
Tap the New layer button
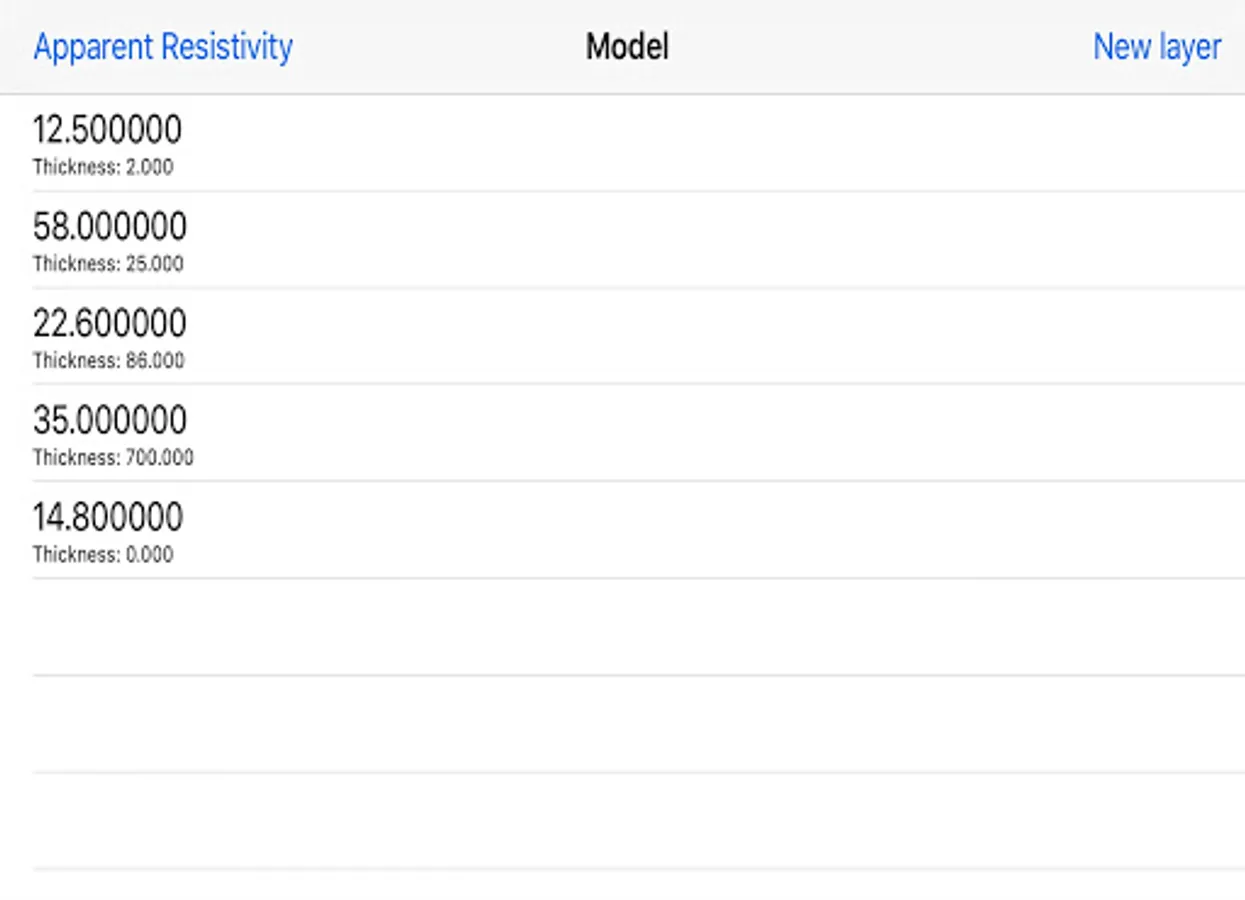(x=1156, y=47)
